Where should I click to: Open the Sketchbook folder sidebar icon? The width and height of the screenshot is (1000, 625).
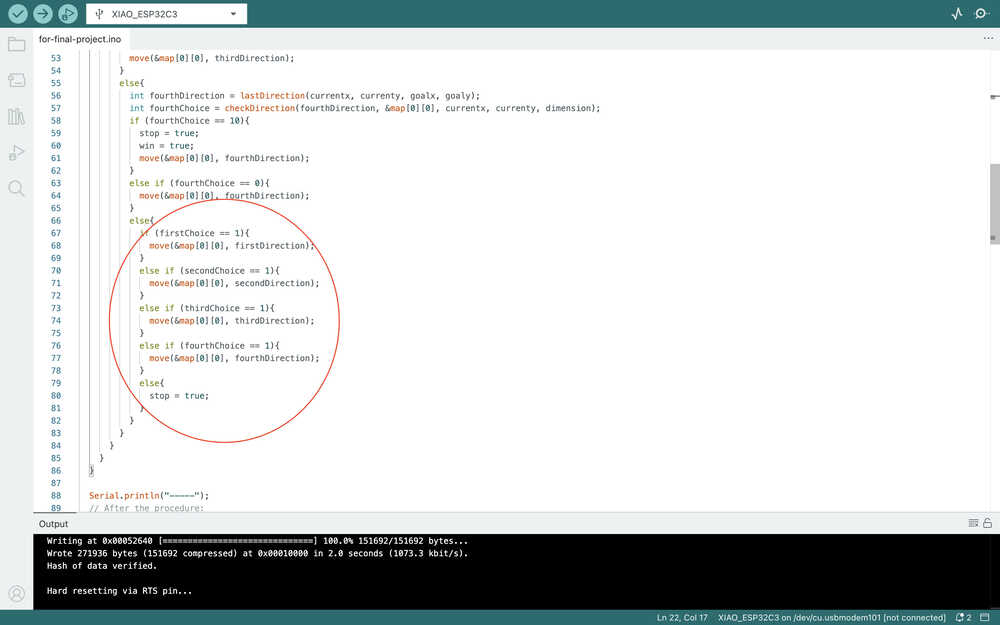point(17,45)
